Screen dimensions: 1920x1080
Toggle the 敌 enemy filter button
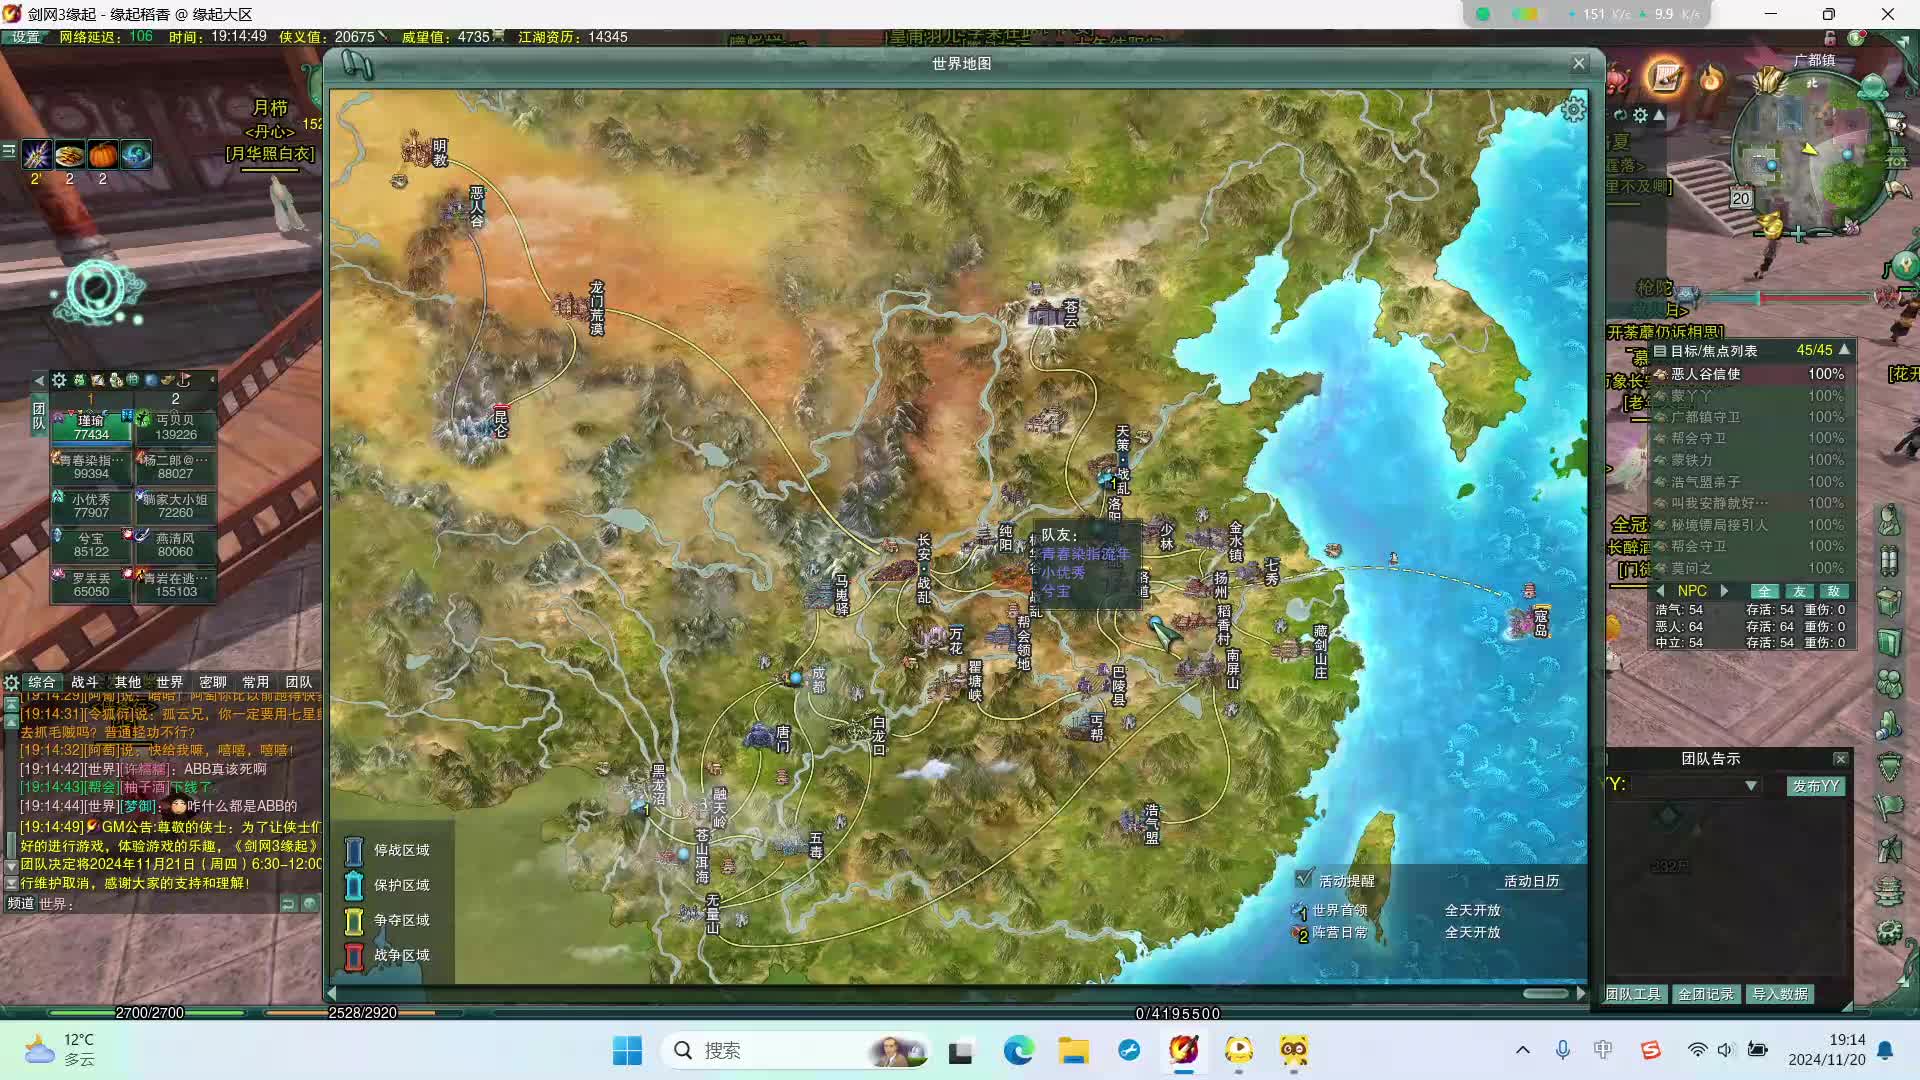click(1834, 591)
